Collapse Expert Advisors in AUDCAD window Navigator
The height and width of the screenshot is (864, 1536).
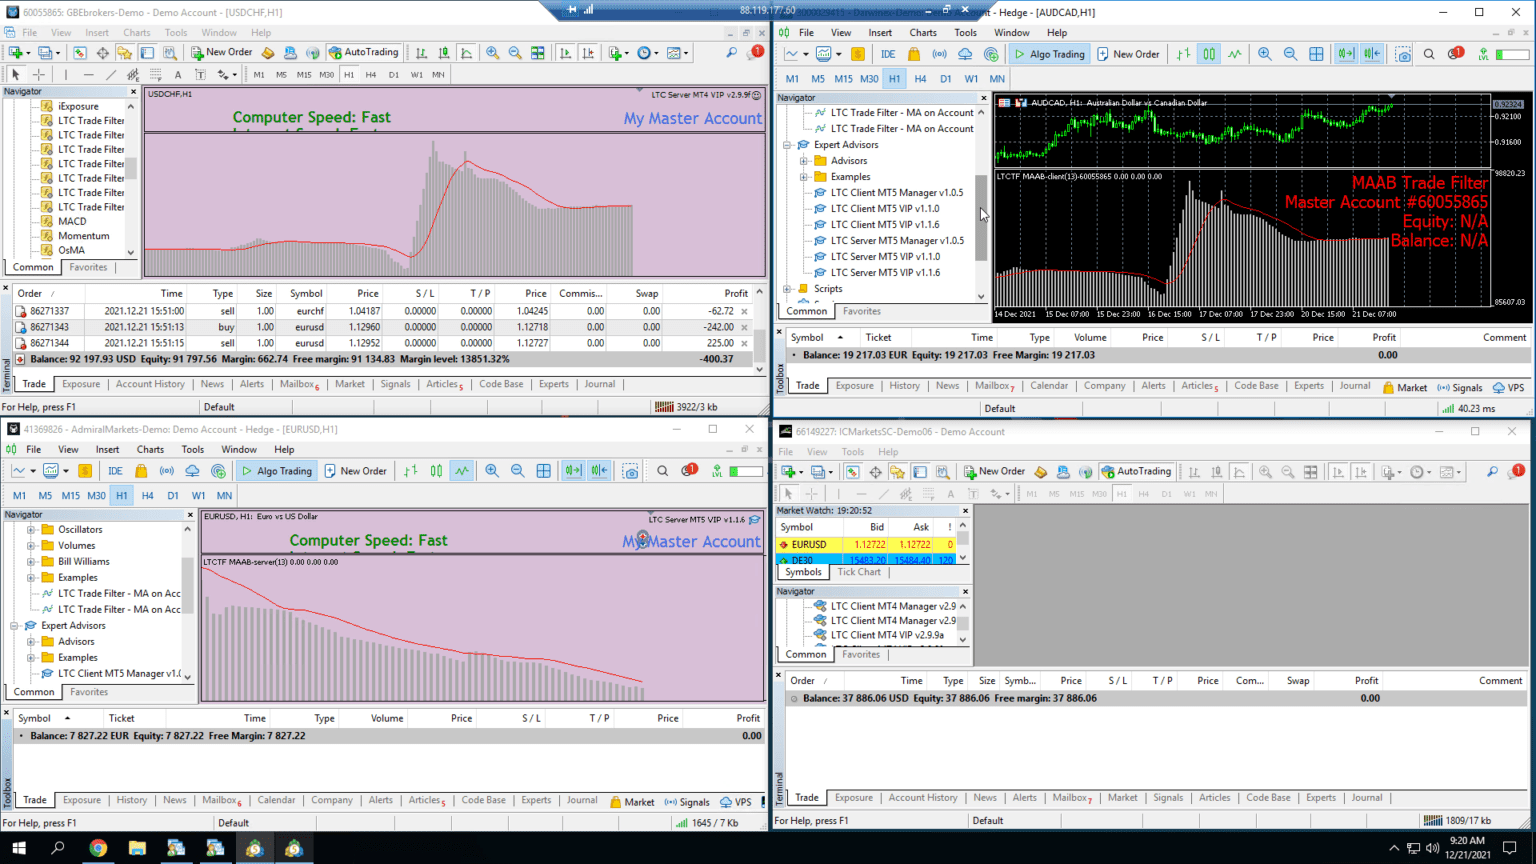coord(787,145)
